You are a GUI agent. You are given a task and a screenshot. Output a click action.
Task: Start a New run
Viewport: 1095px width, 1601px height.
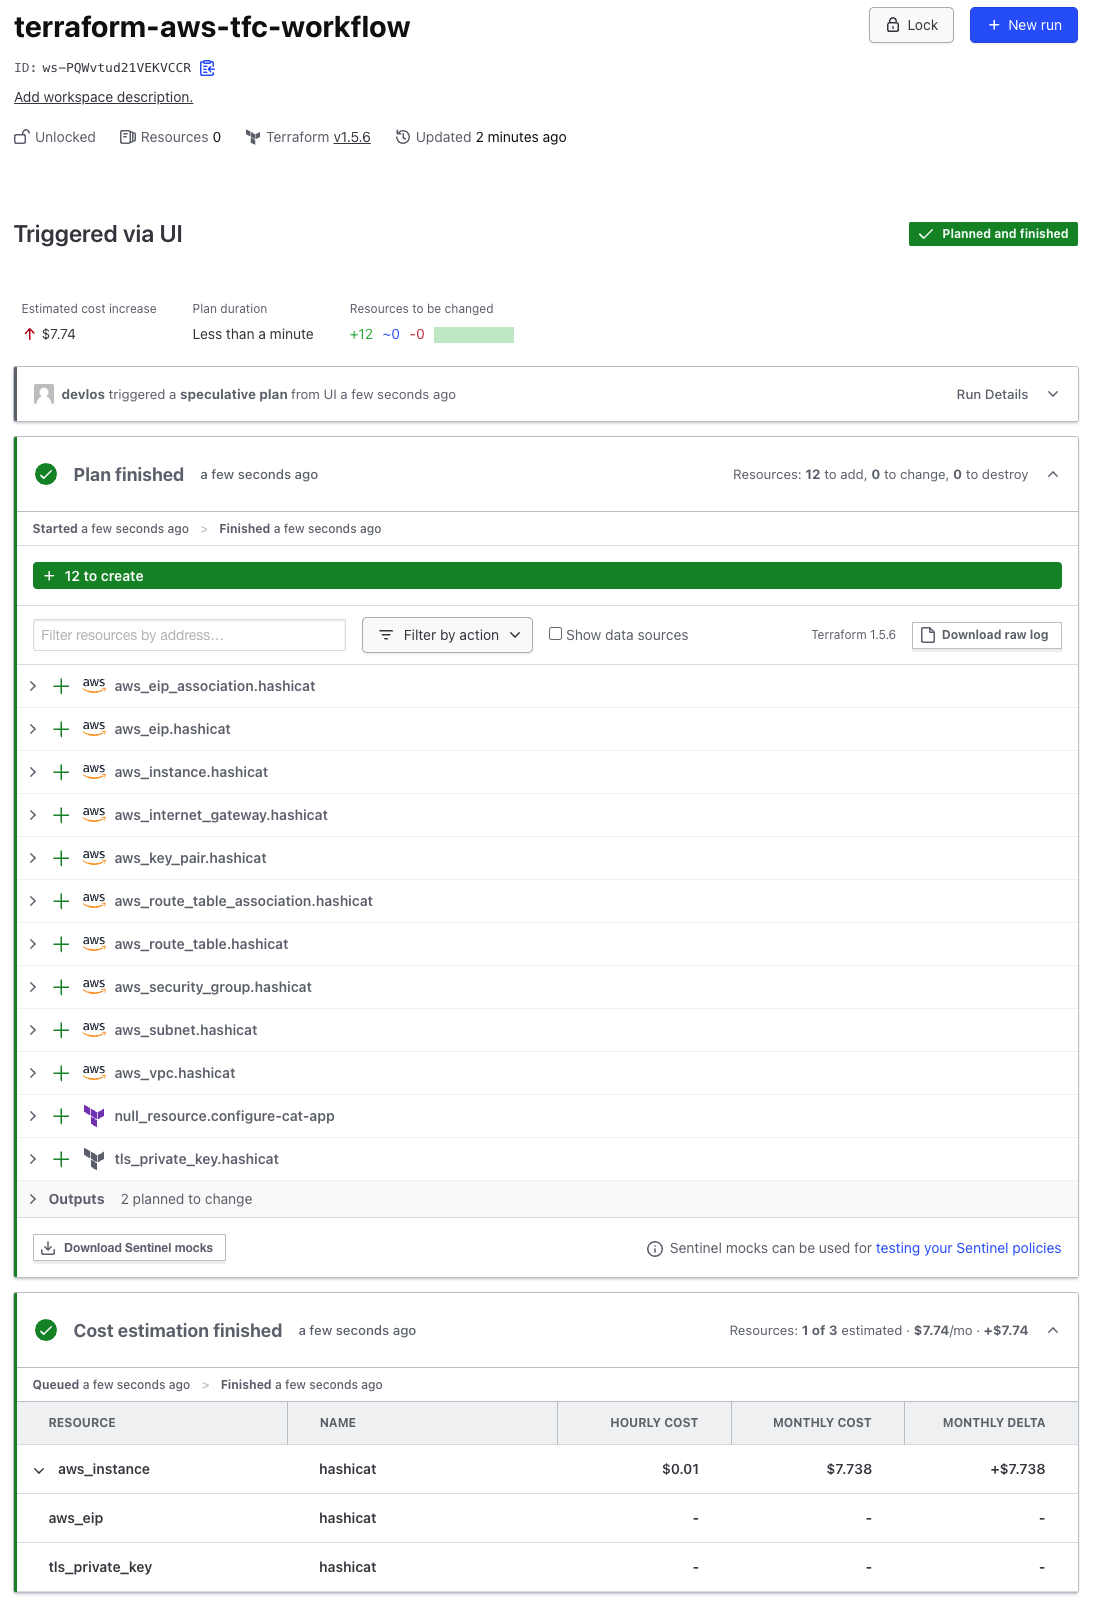pos(1024,25)
